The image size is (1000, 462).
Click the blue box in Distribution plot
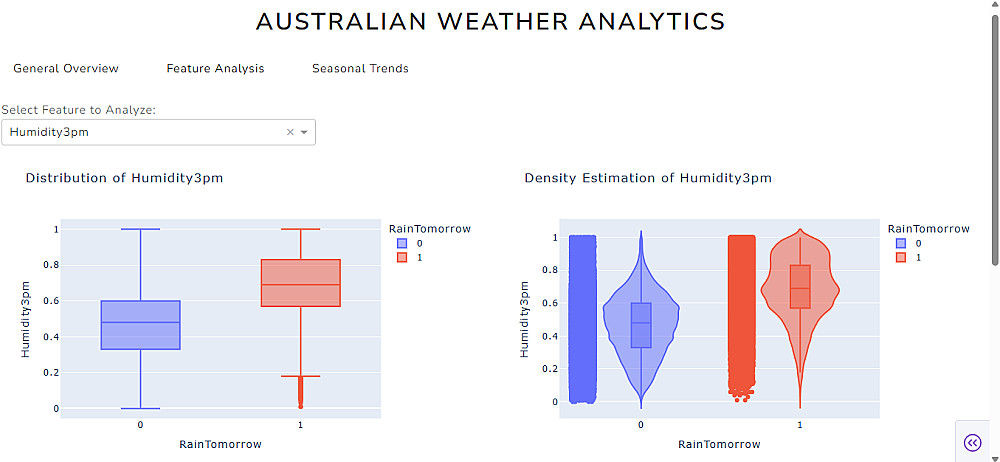pos(140,325)
